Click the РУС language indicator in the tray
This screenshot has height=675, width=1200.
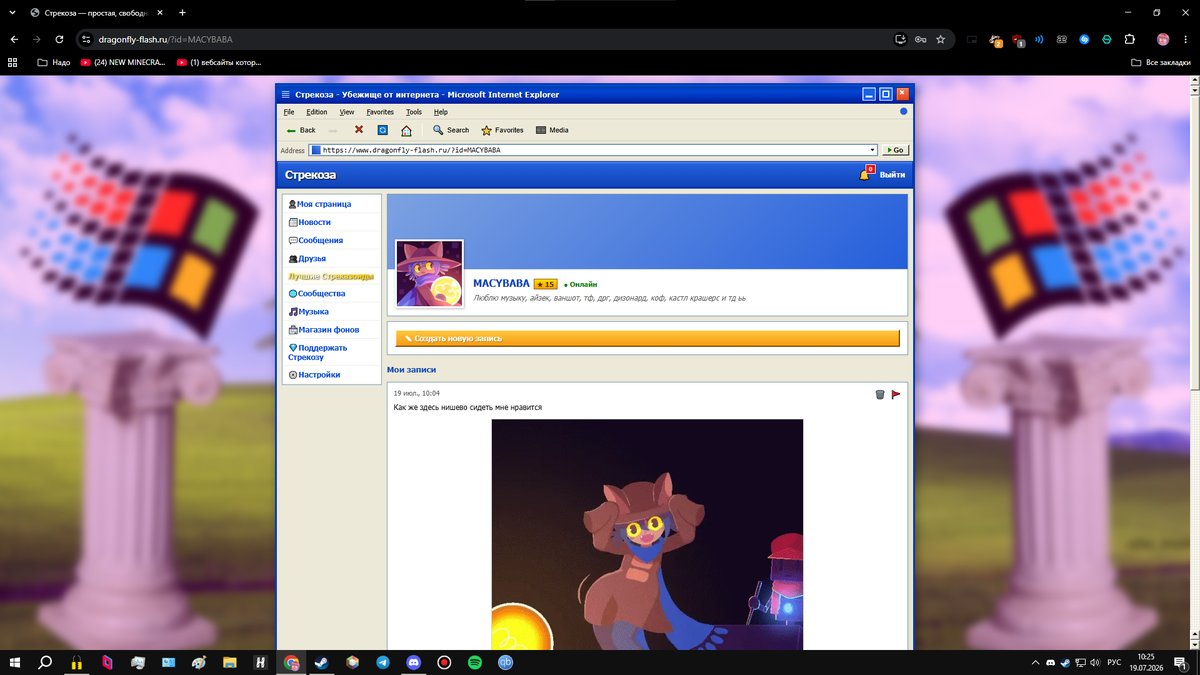point(1113,663)
